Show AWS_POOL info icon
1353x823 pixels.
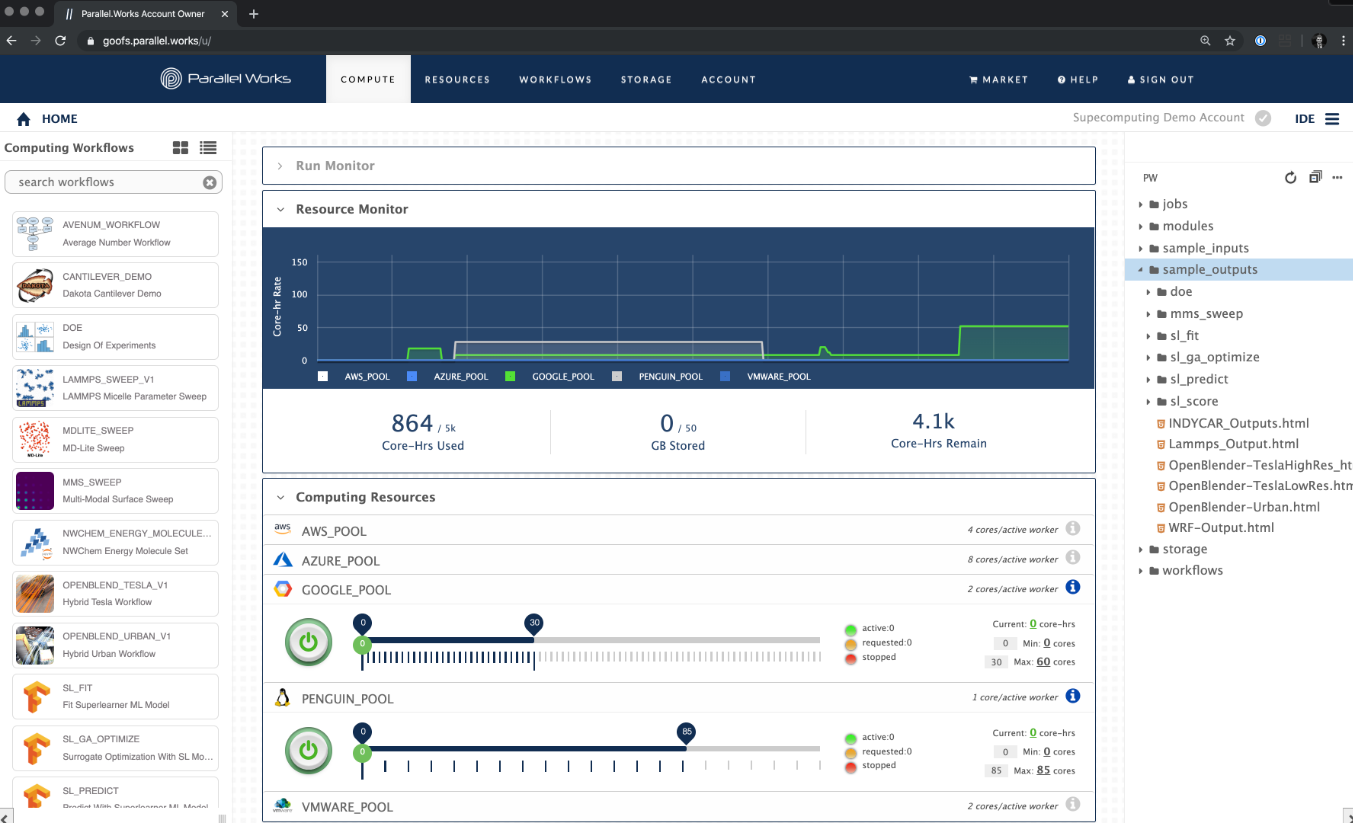pyautogui.click(x=1073, y=528)
